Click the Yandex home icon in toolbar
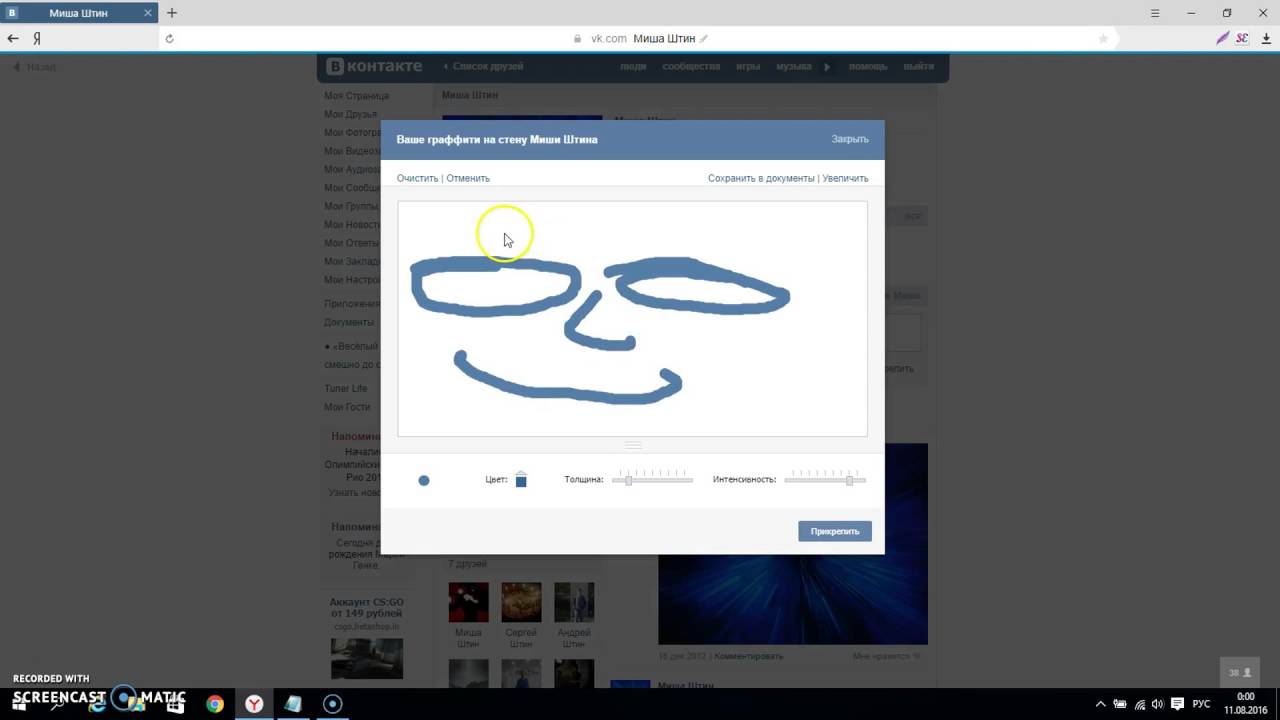Screen dimensions: 1280x720 [x=37, y=38]
